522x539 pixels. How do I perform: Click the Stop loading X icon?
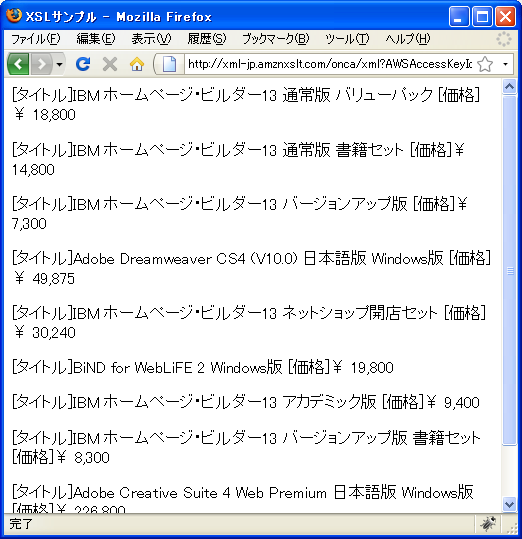(110, 64)
